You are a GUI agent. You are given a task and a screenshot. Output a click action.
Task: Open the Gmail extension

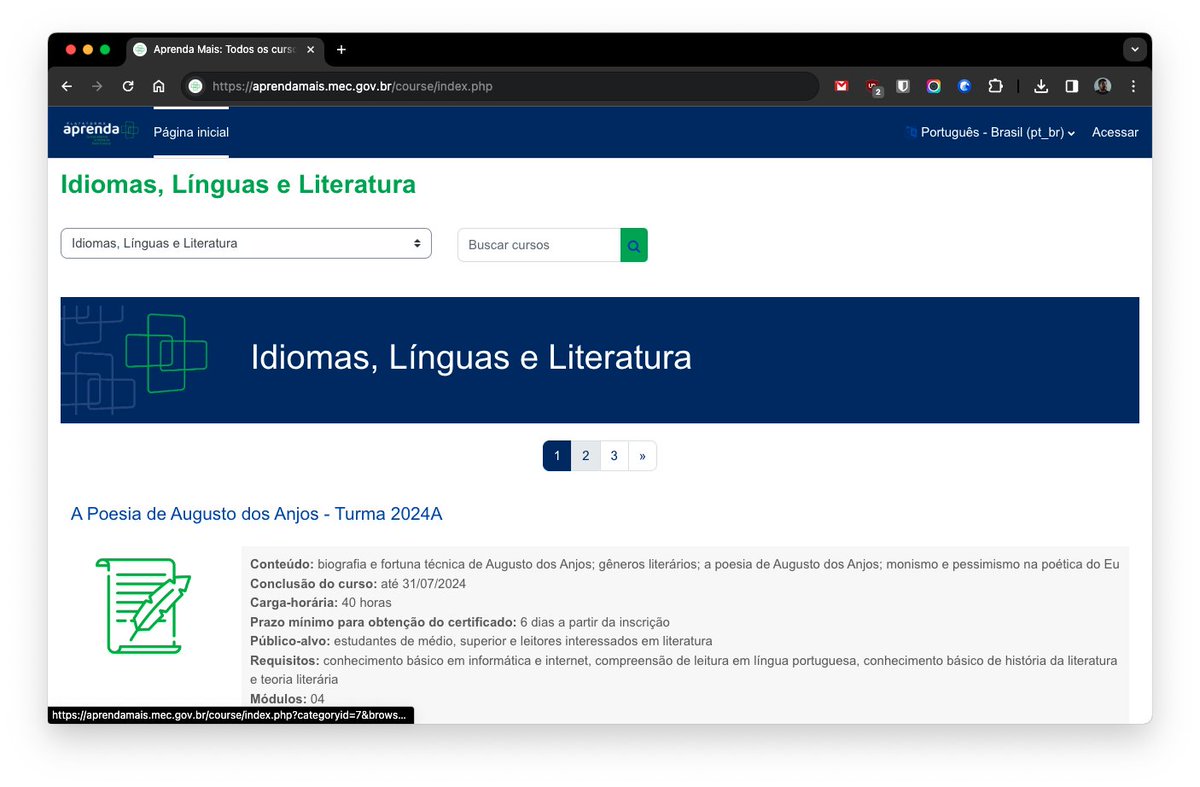841,86
